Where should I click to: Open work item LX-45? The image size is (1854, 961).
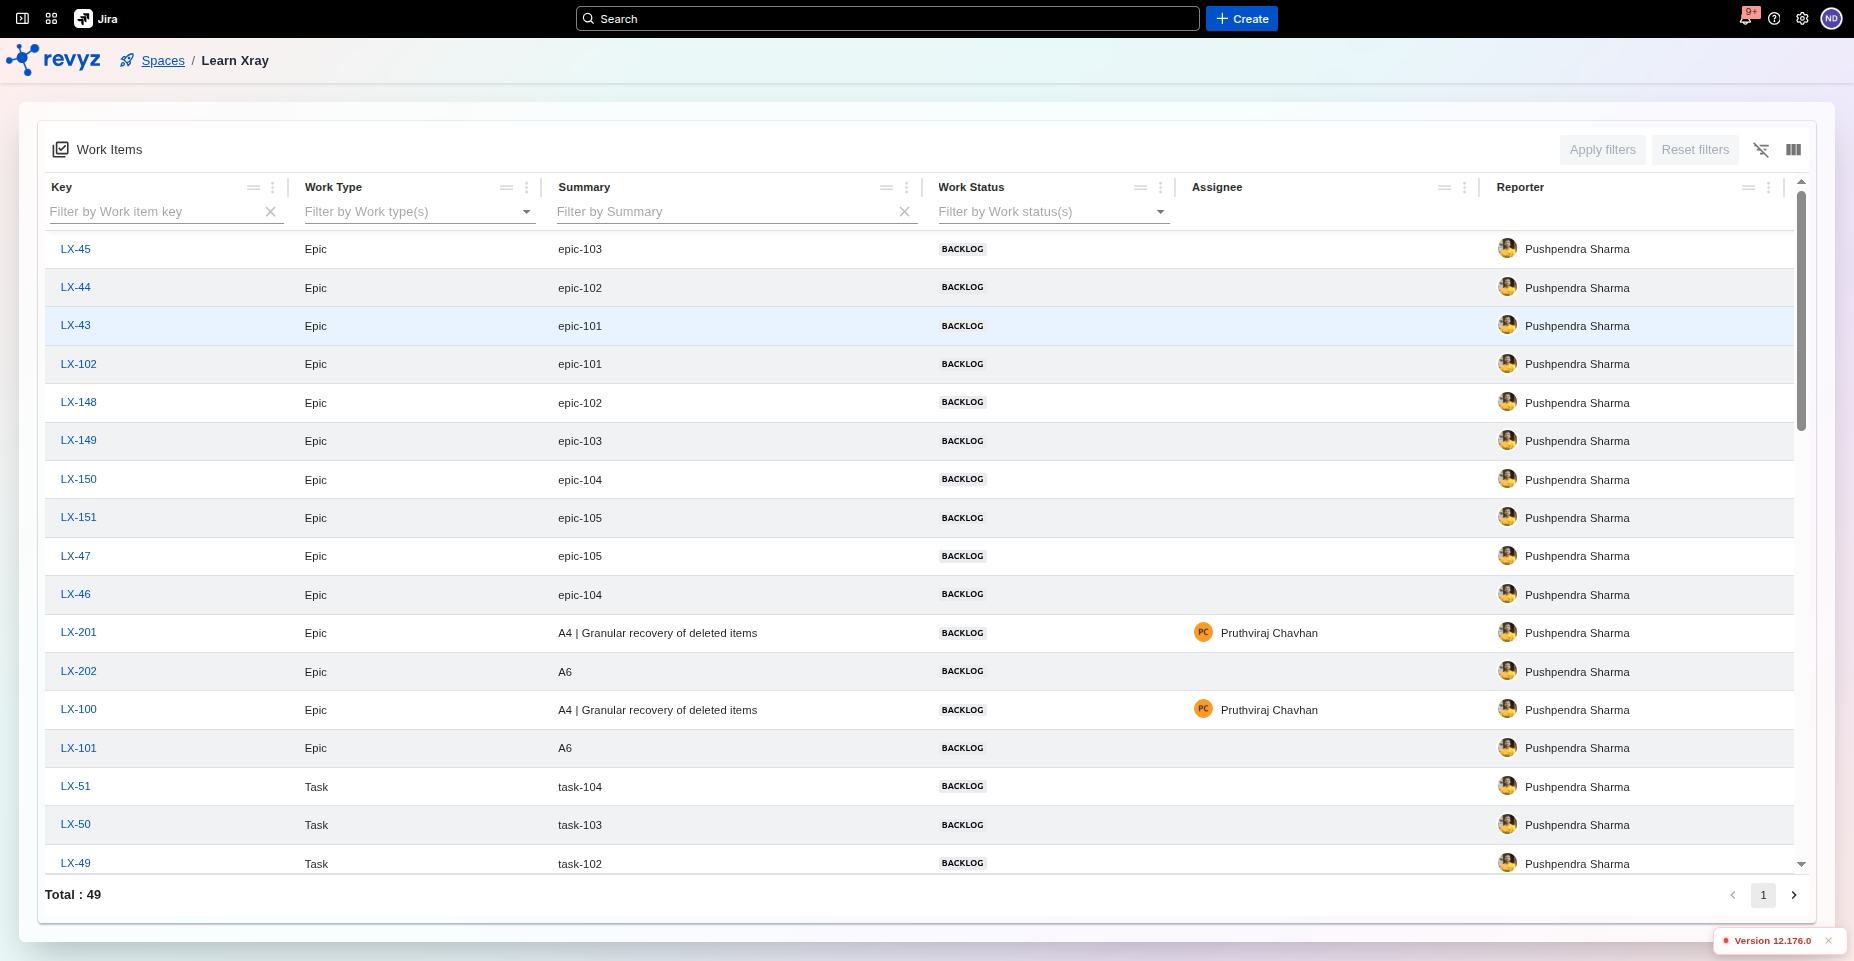[75, 249]
